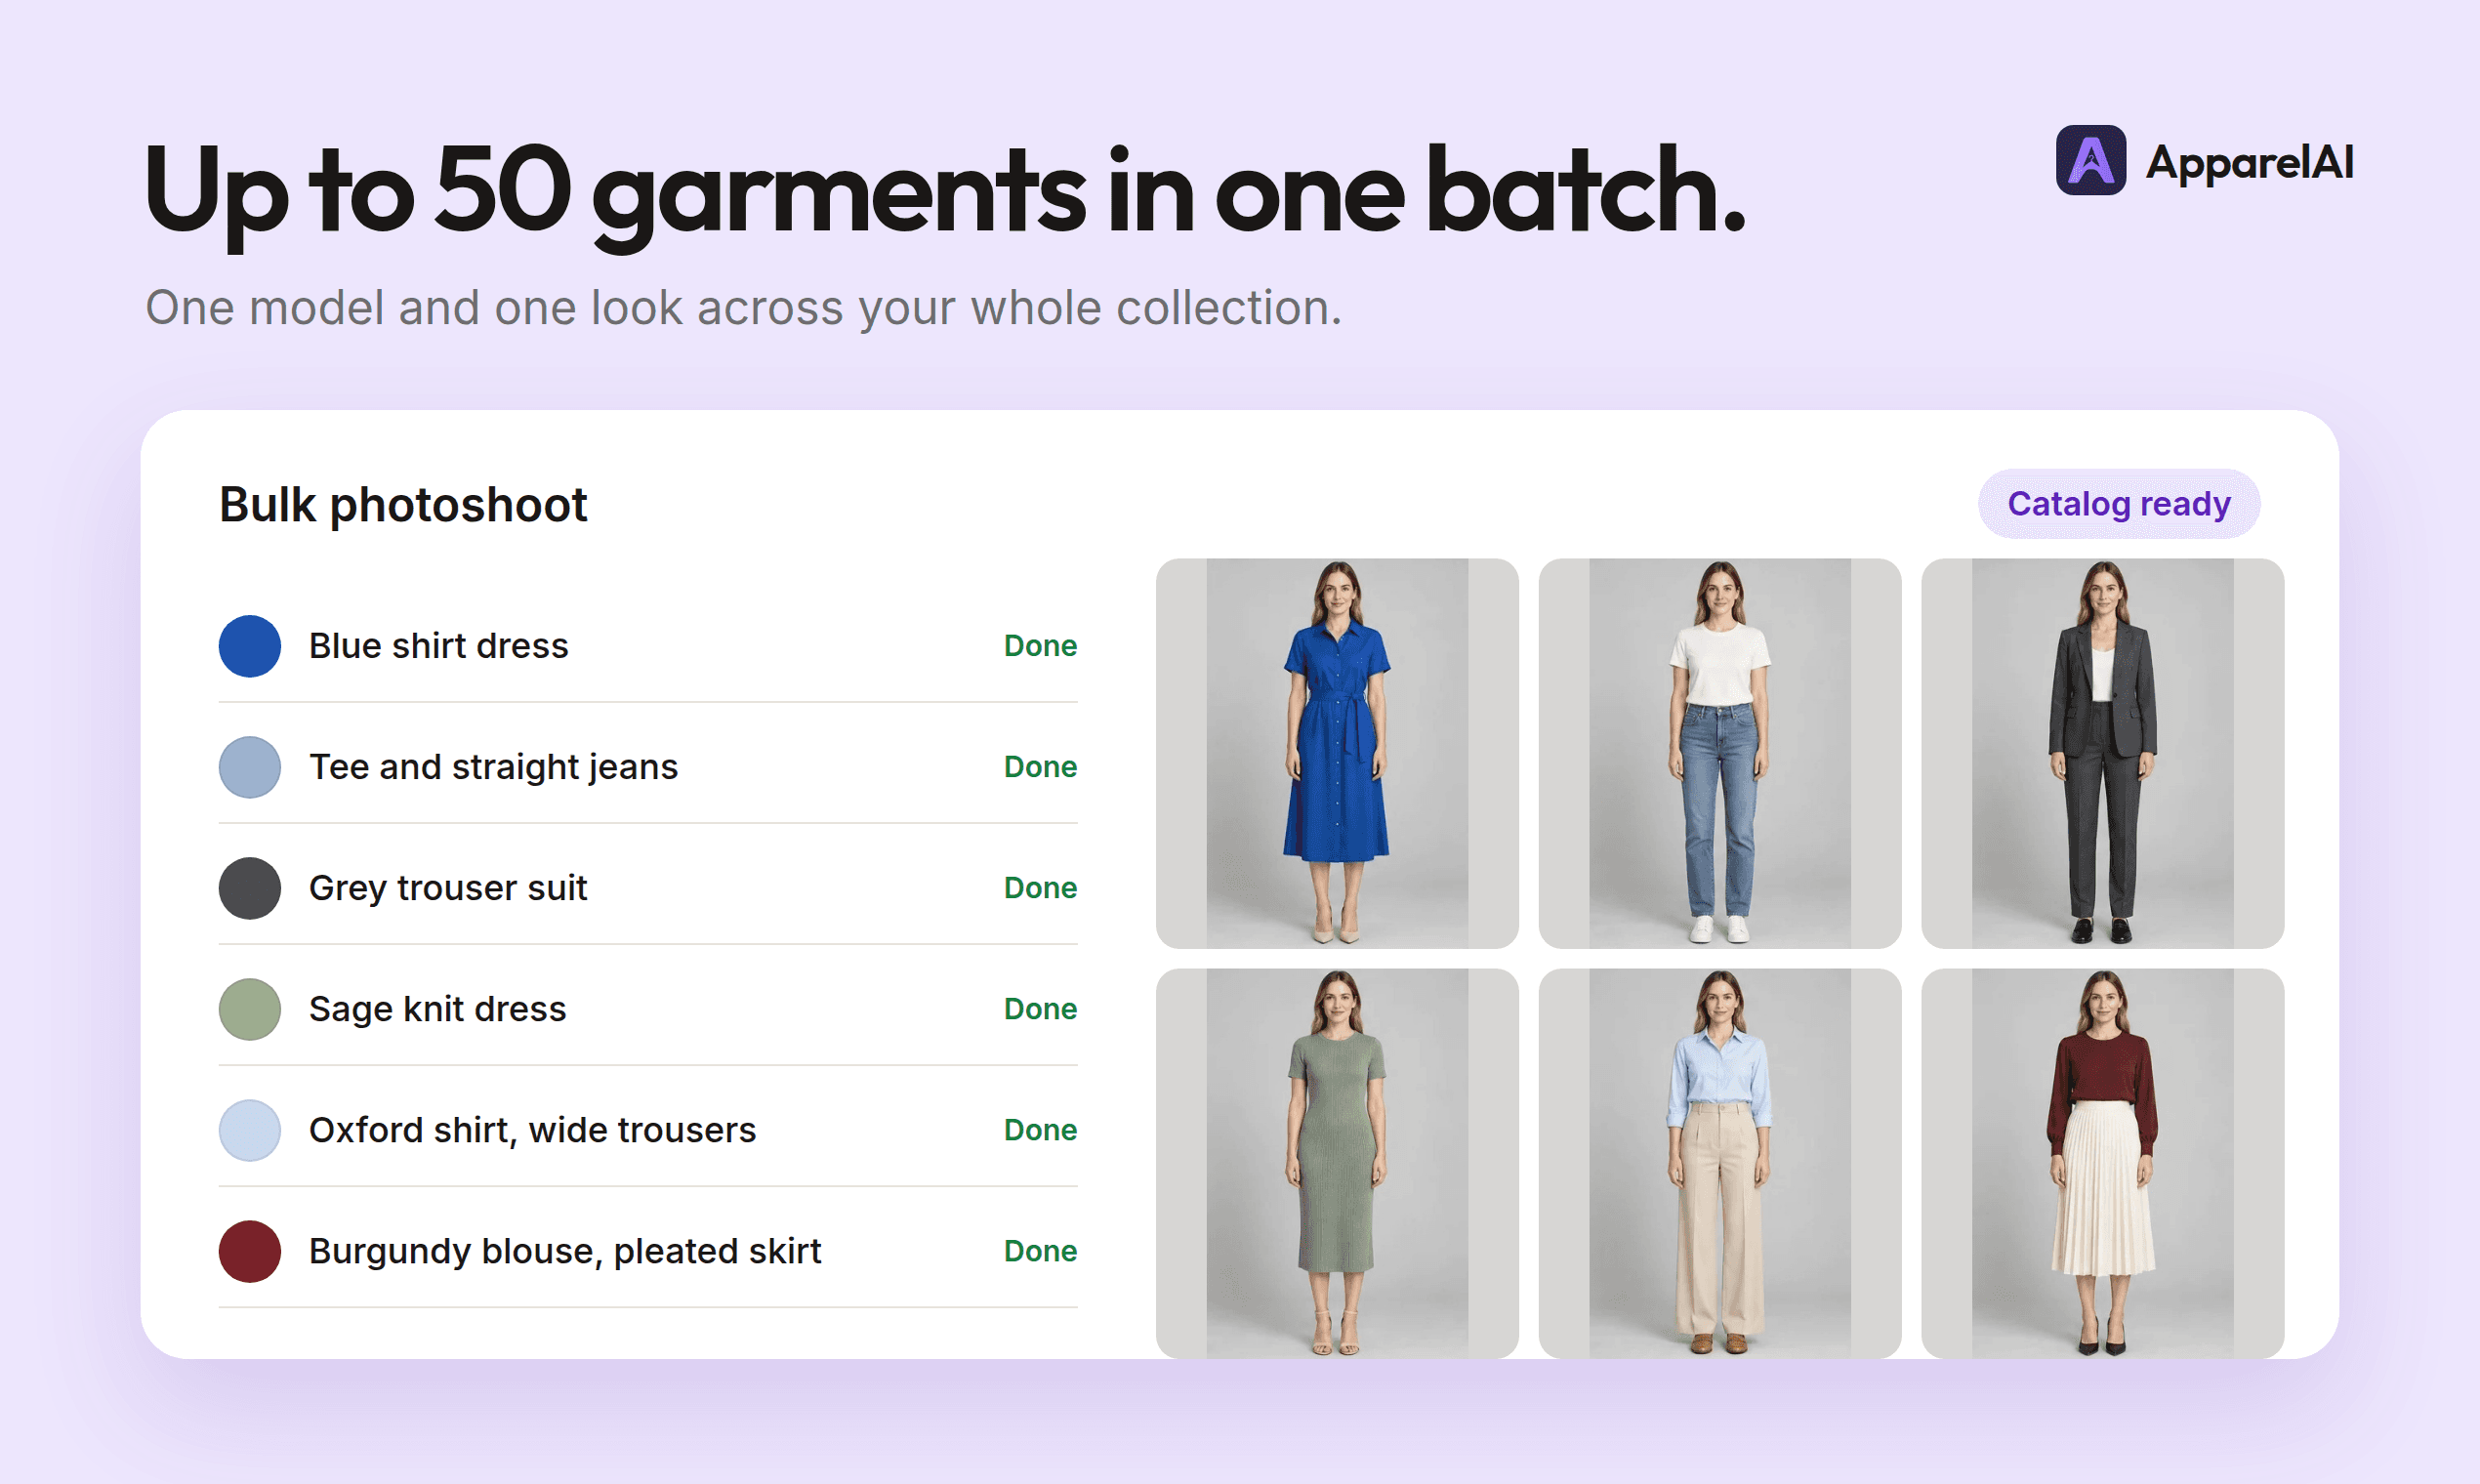The height and width of the screenshot is (1484, 2480).
Task: Select the Sage knit dress label
Action: [437, 1009]
